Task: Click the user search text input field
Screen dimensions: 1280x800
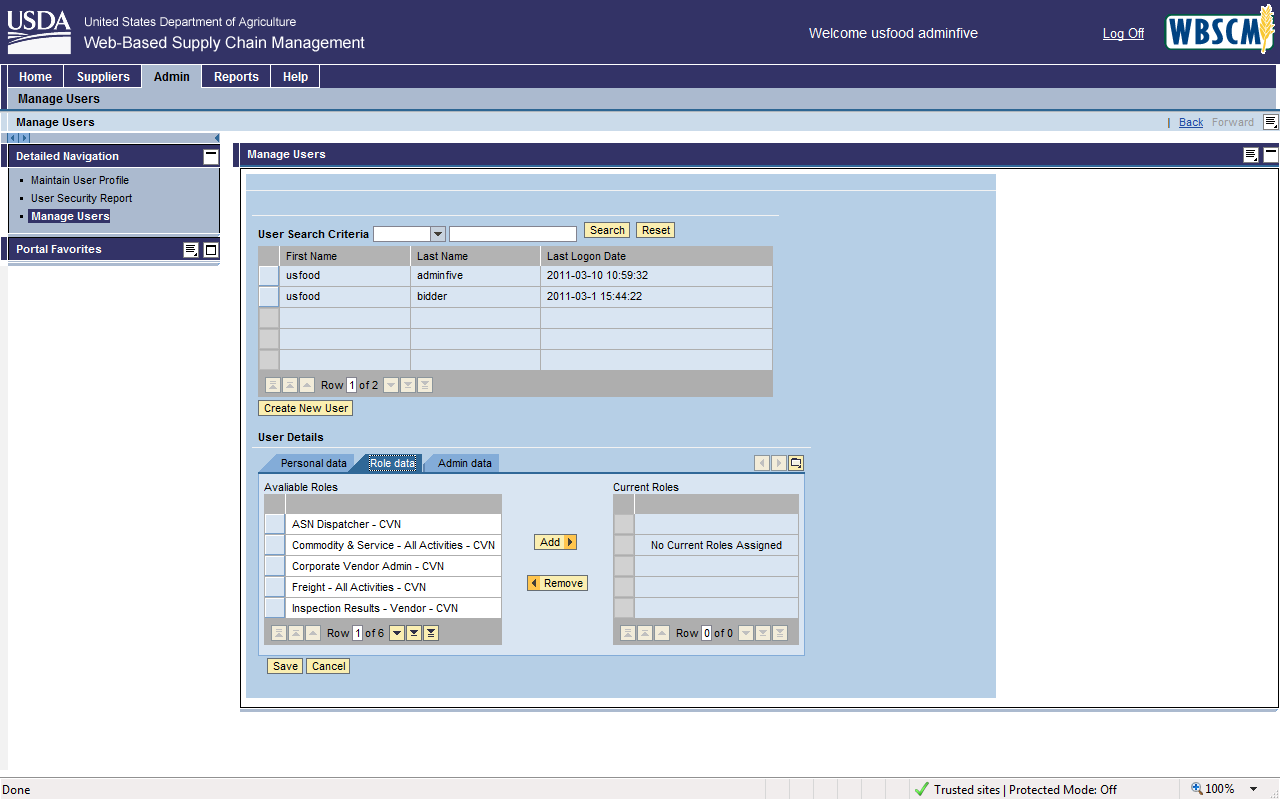Action: click(x=512, y=234)
